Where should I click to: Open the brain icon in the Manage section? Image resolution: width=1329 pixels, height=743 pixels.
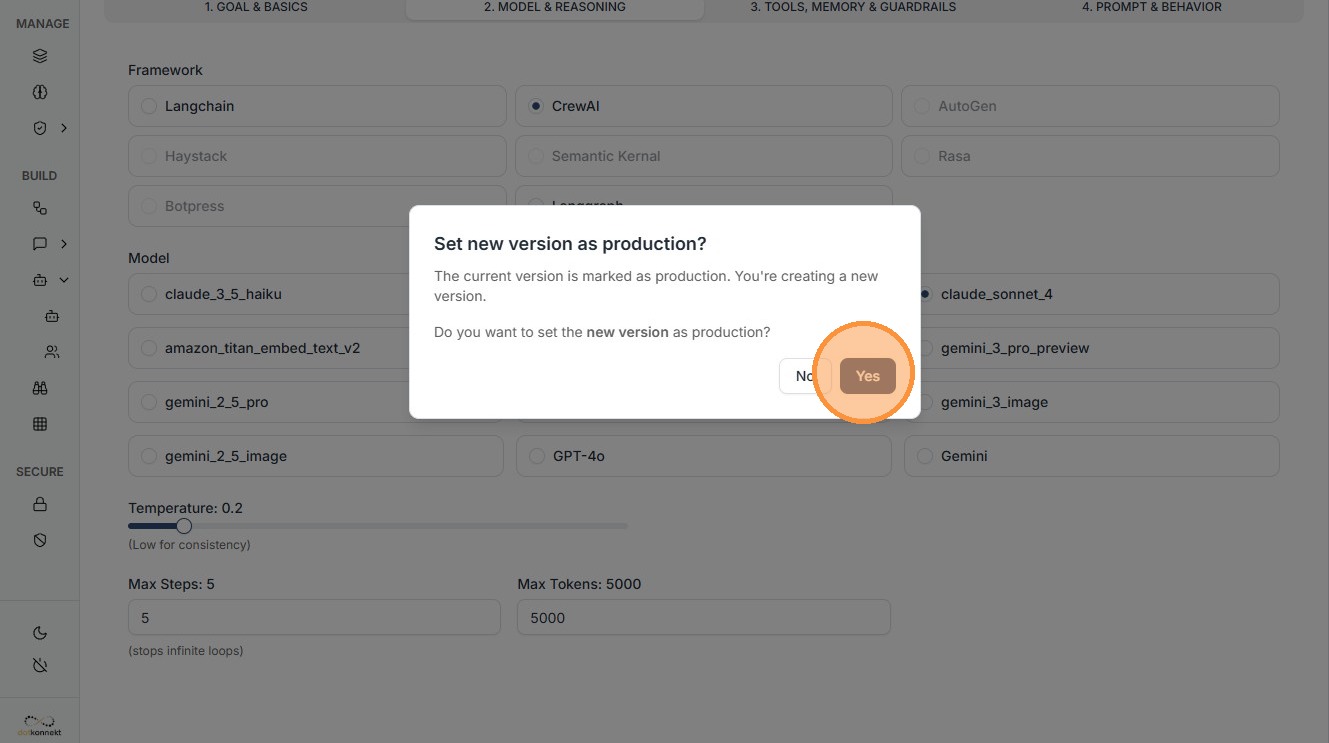coord(40,92)
